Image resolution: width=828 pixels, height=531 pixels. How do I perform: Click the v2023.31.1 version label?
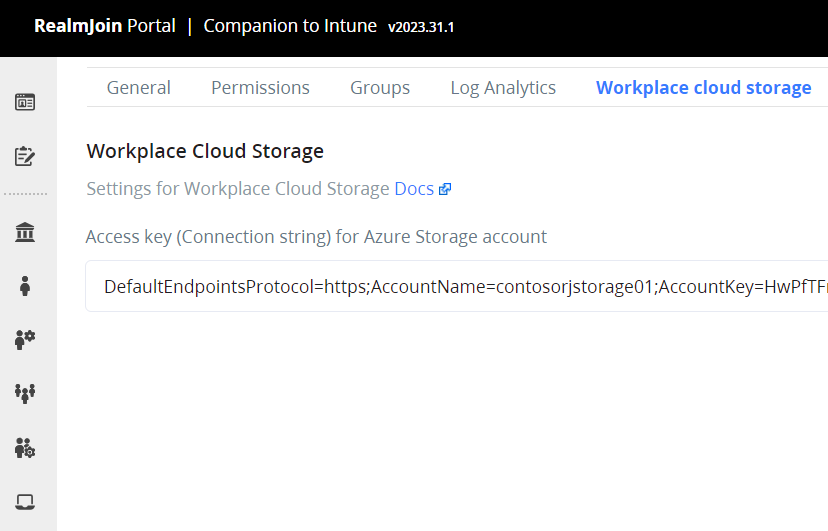[421, 27]
